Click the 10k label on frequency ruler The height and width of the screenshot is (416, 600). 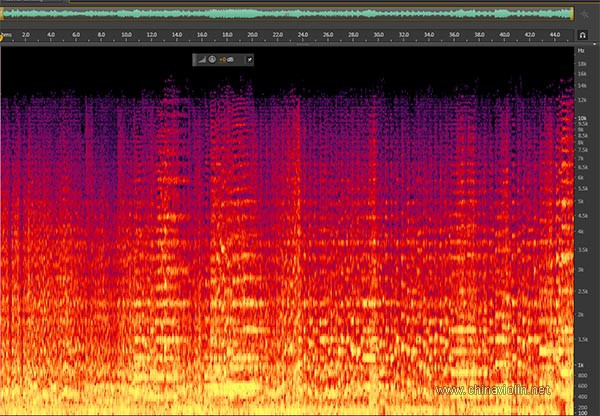[x=581, y=118]
